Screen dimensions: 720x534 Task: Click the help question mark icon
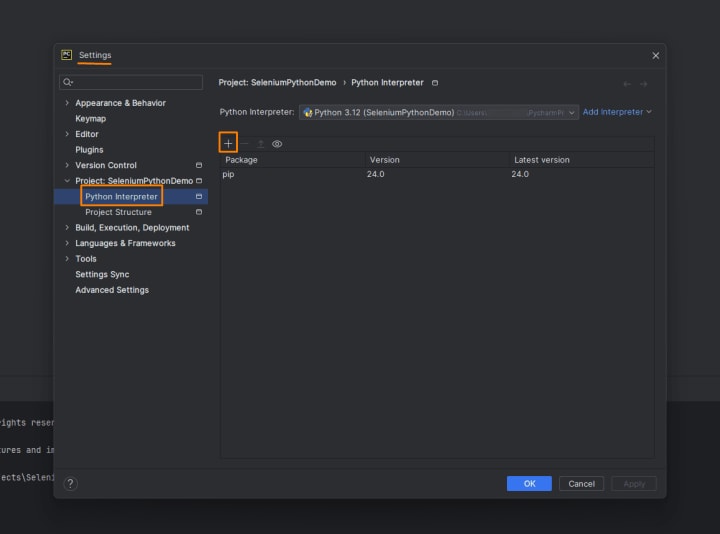70,483
